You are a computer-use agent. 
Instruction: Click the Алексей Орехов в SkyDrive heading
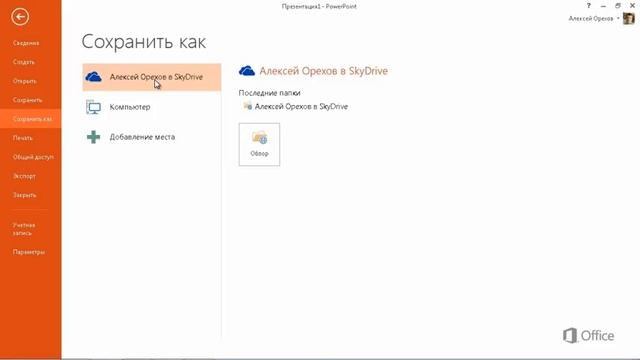(324, 71)
